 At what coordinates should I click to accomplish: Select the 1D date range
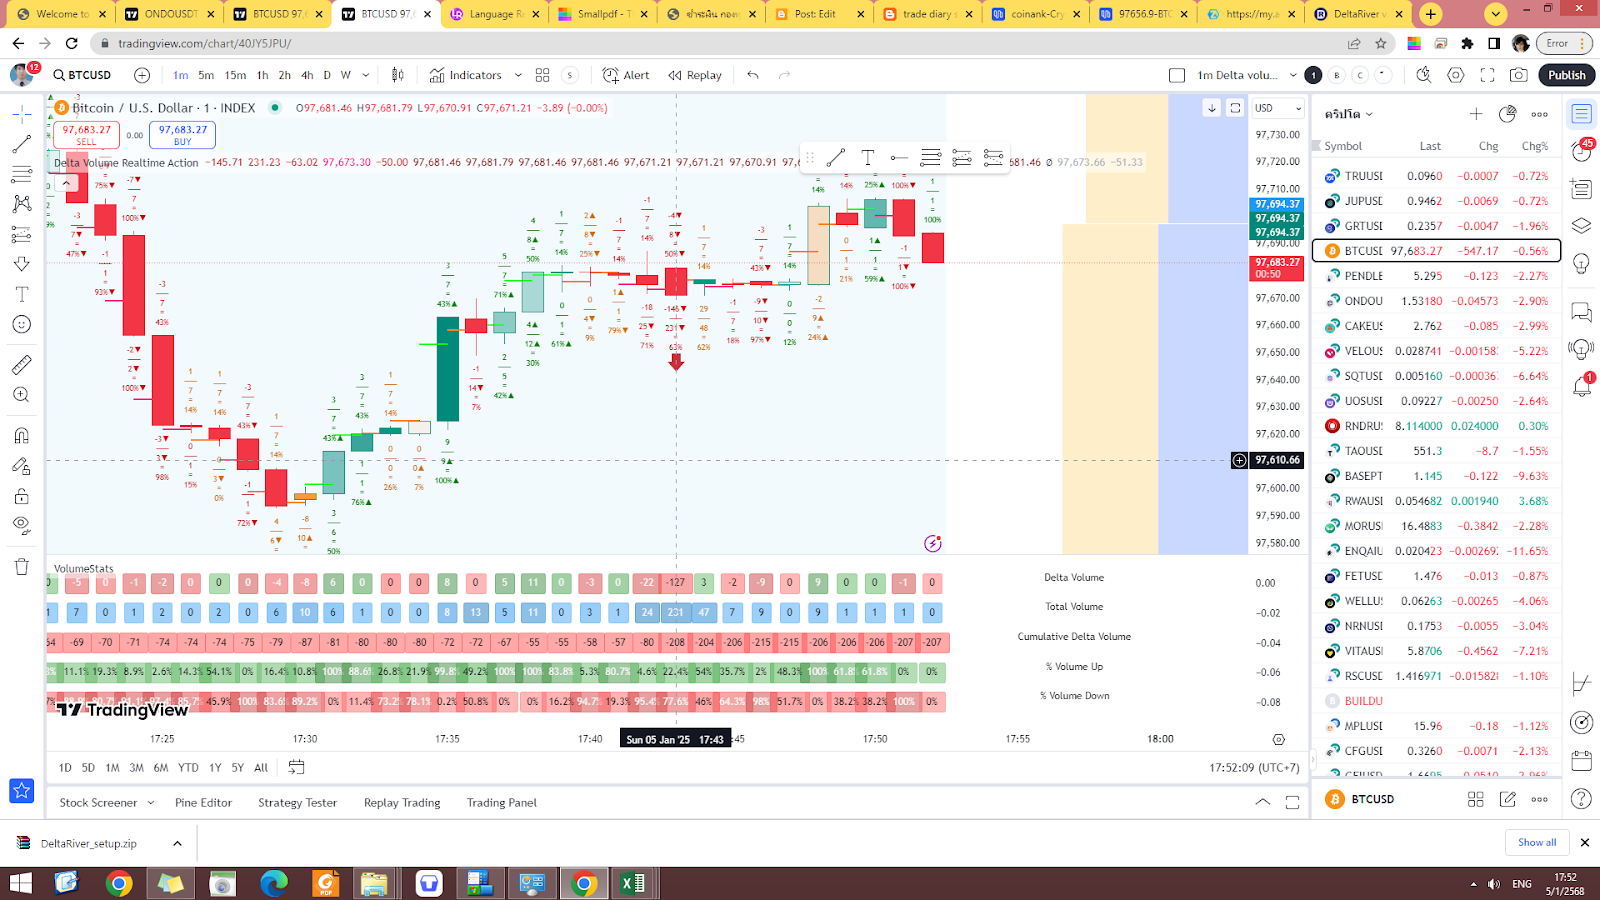tap(65, 768)
